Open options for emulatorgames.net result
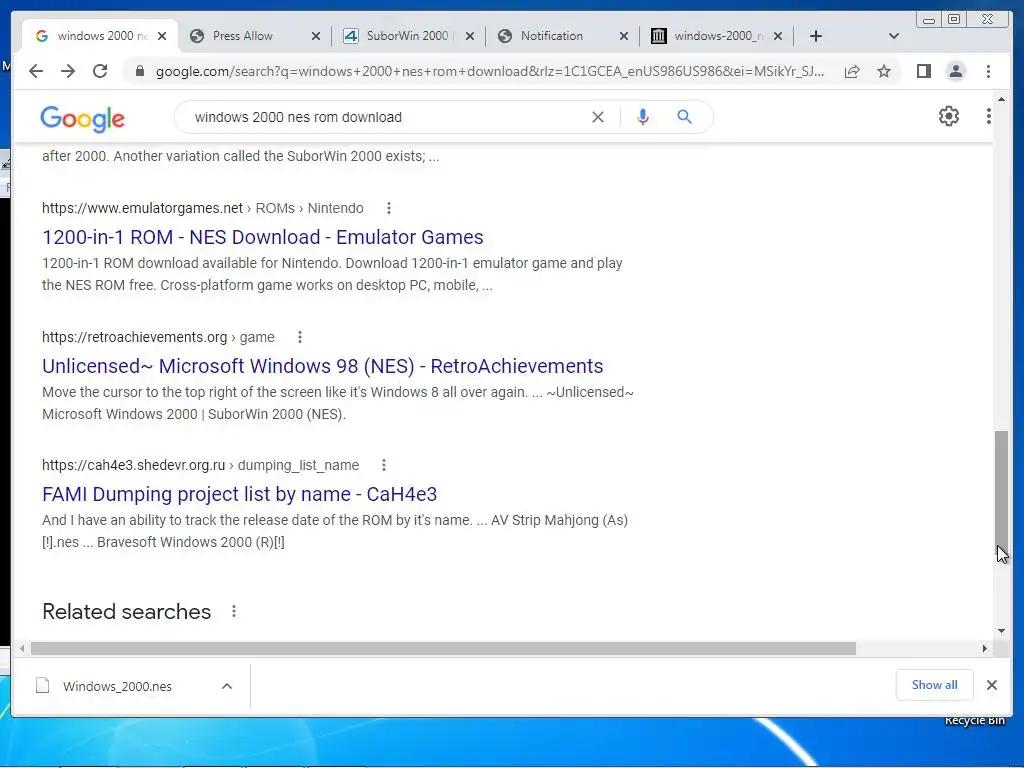Viewport: 1024px width, 768px height. point(389,208)
